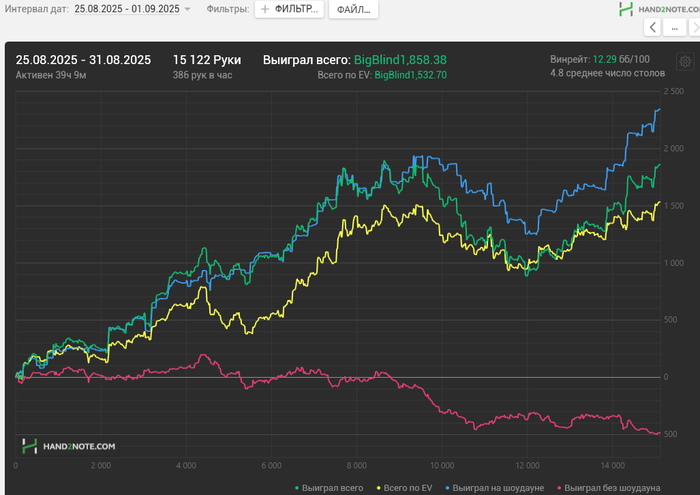Expand the date interval dropdown arrow
700x495 pixels.
click(x=188, y=9)
